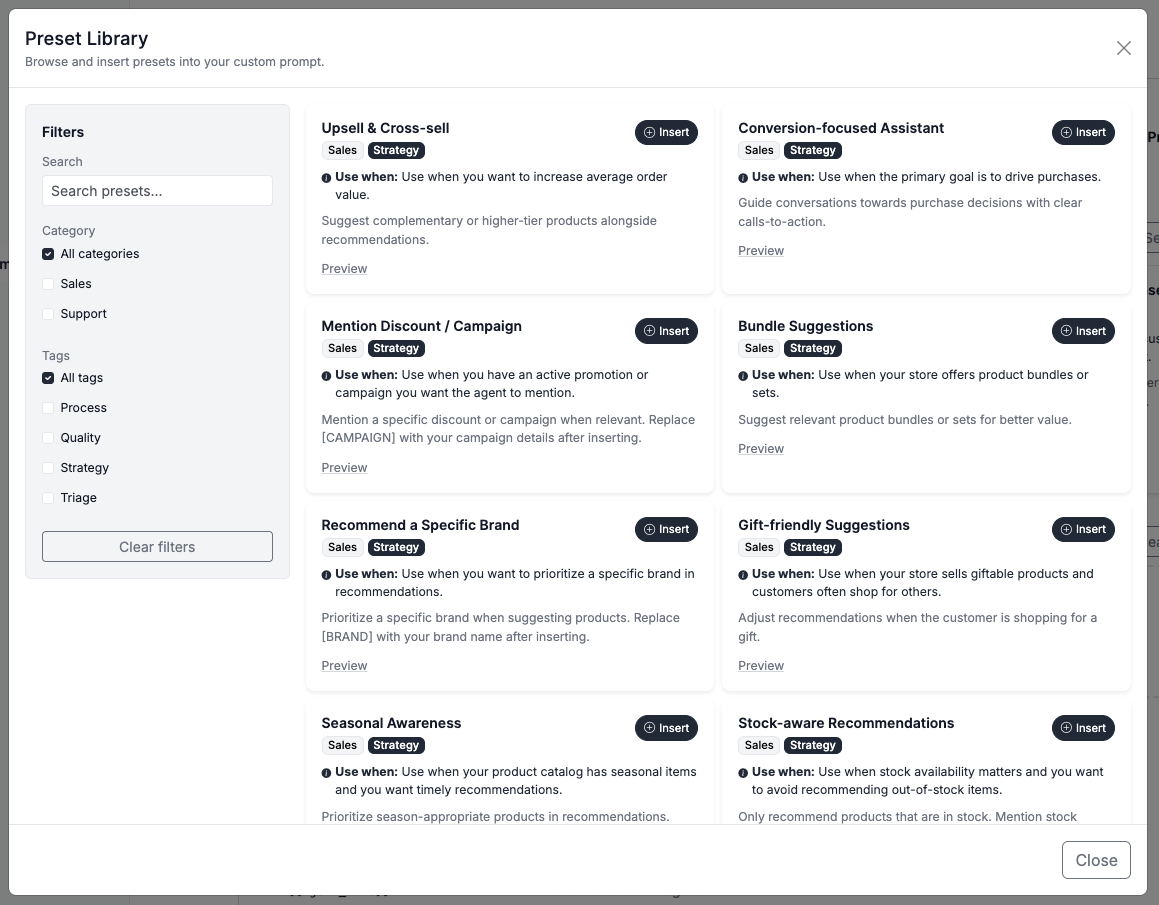Enable the Strategy tag filter
The image size is (1159, 905).
tap(48, 468)
